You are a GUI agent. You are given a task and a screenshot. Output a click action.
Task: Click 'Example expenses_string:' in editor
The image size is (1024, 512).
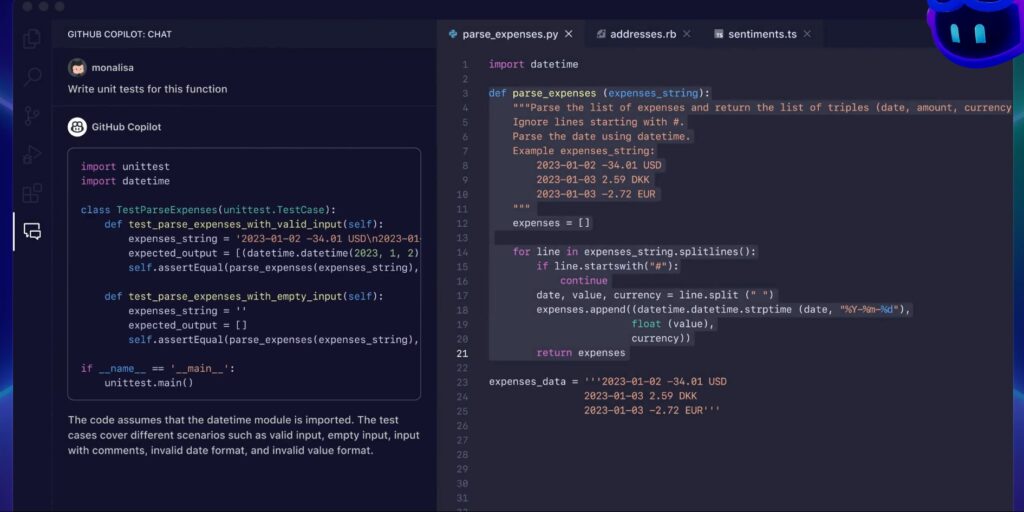click(x=584, y=151)
